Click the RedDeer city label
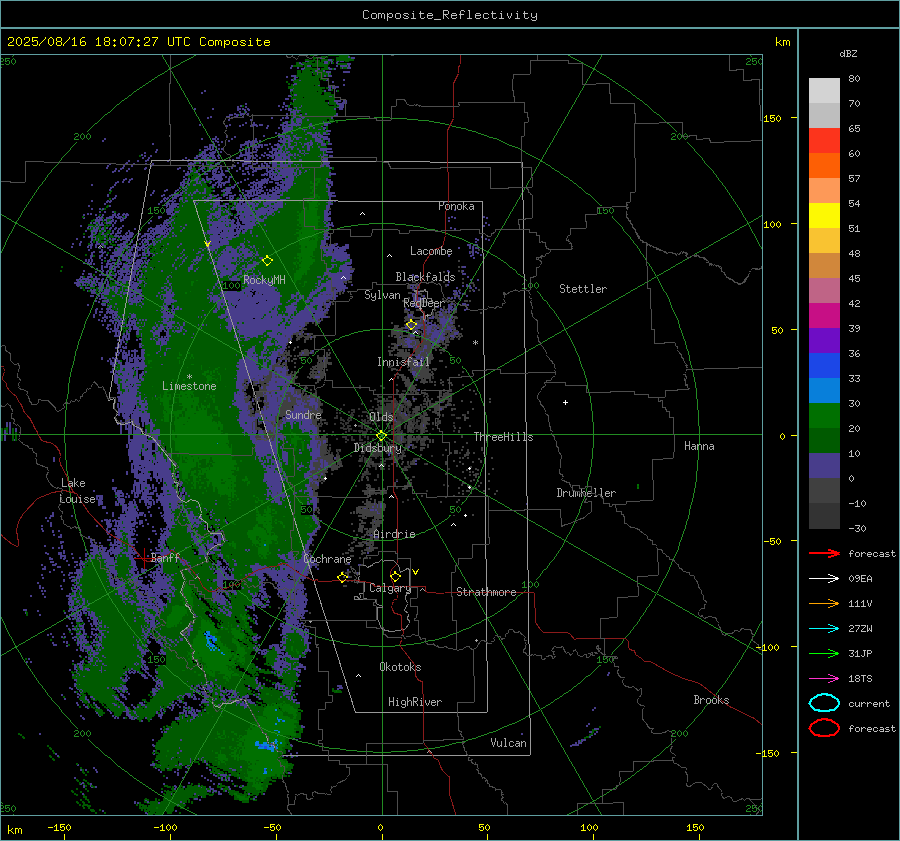Screen dimensions: 900x841 (424, 303)
